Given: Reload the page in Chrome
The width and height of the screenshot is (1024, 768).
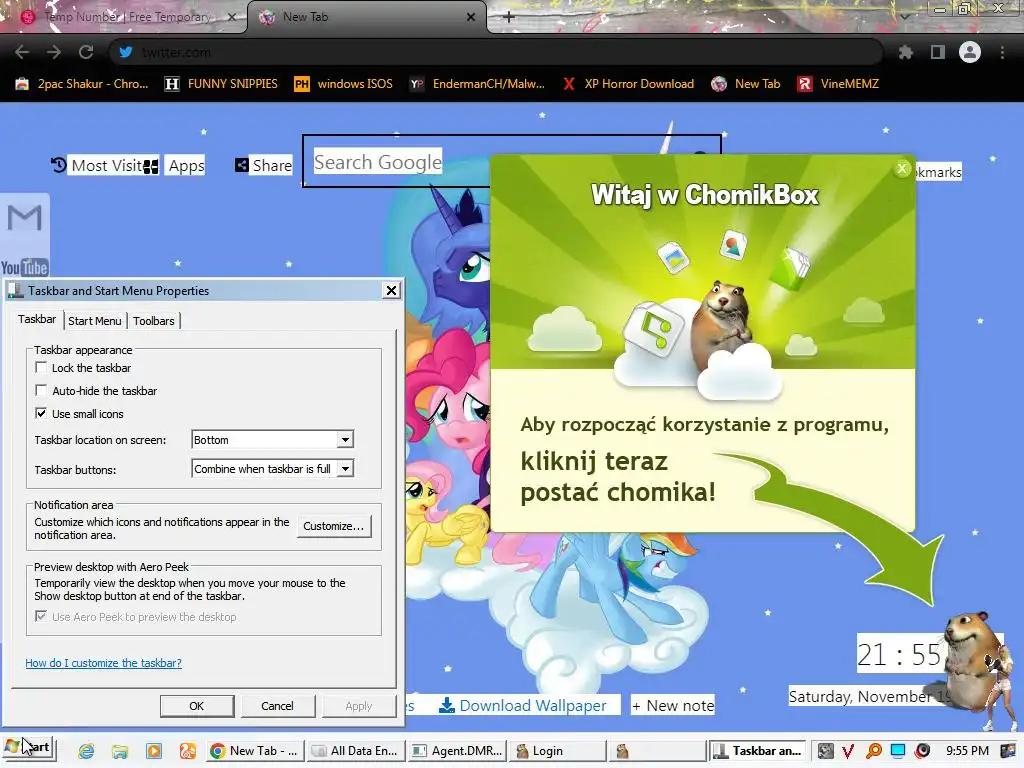Looking at the screenshot, I should 86,52.
